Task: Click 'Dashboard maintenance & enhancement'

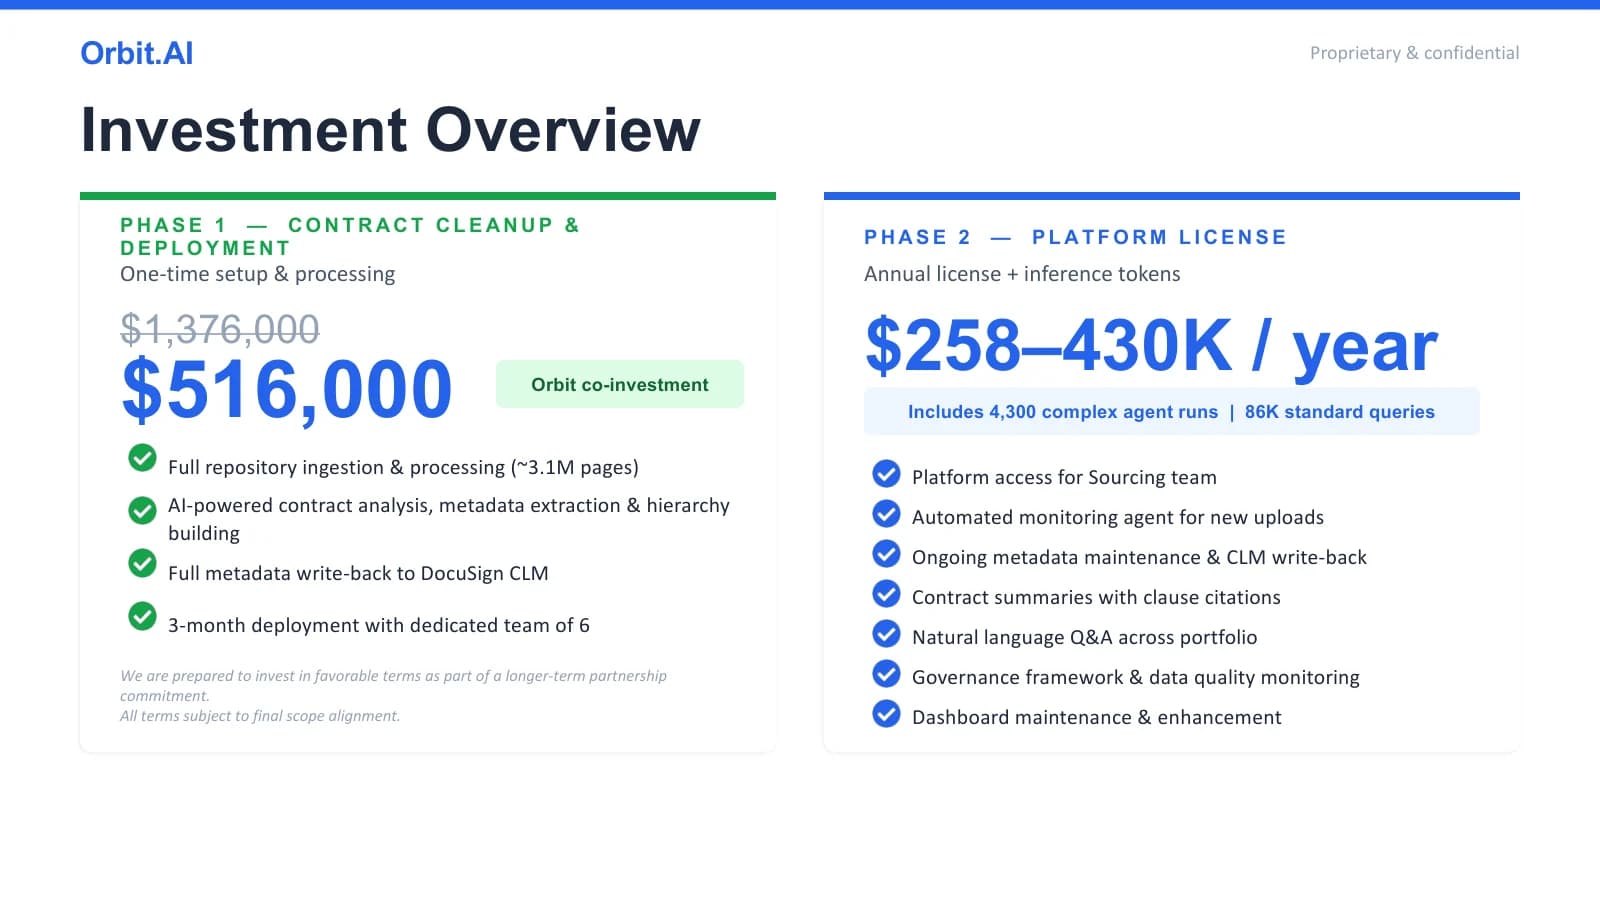Action: (1096, 717)
